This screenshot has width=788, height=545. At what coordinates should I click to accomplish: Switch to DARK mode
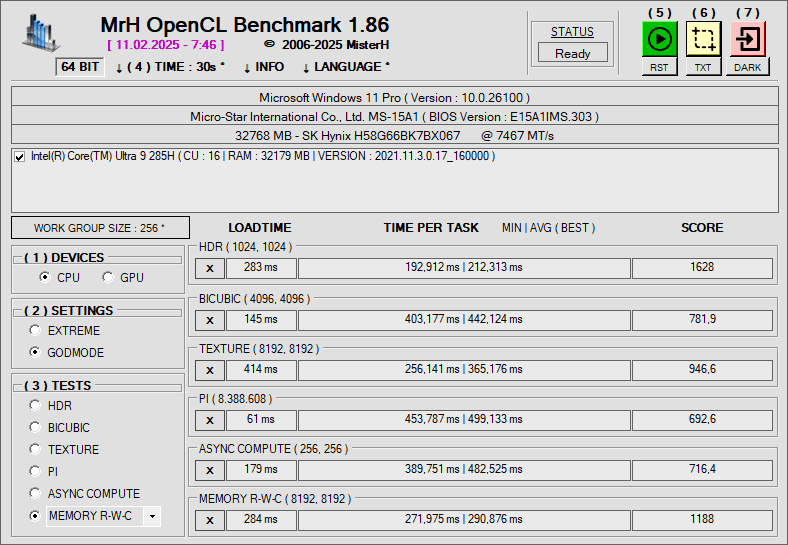[747, 67]
